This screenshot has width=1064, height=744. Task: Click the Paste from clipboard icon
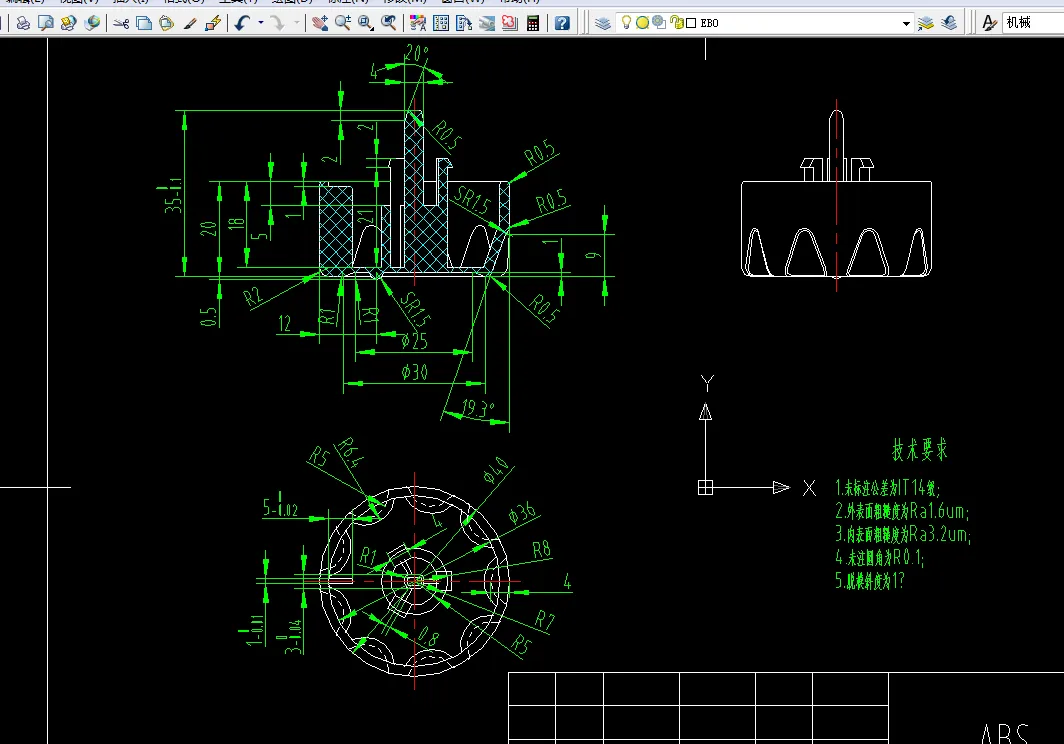point(166,23)
